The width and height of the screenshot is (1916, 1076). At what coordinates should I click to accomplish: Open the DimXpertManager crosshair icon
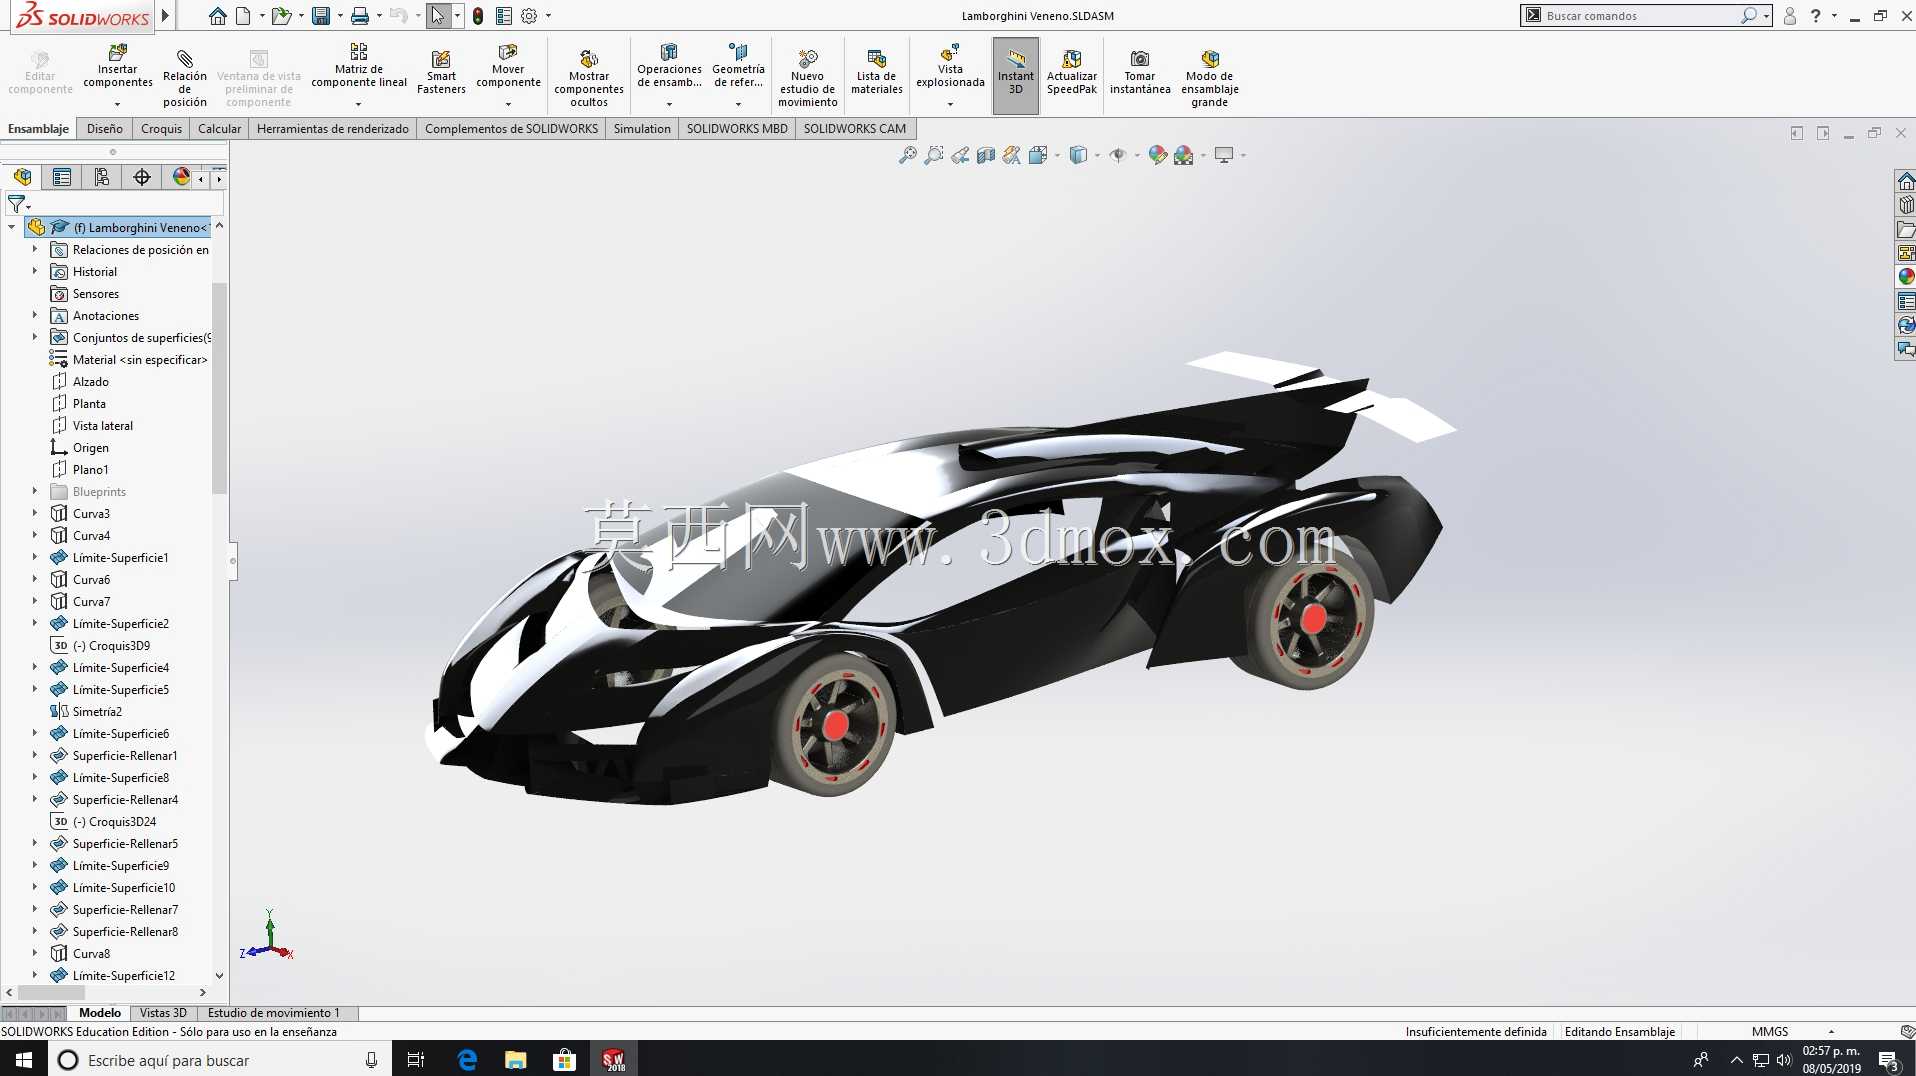coord(142,177)
